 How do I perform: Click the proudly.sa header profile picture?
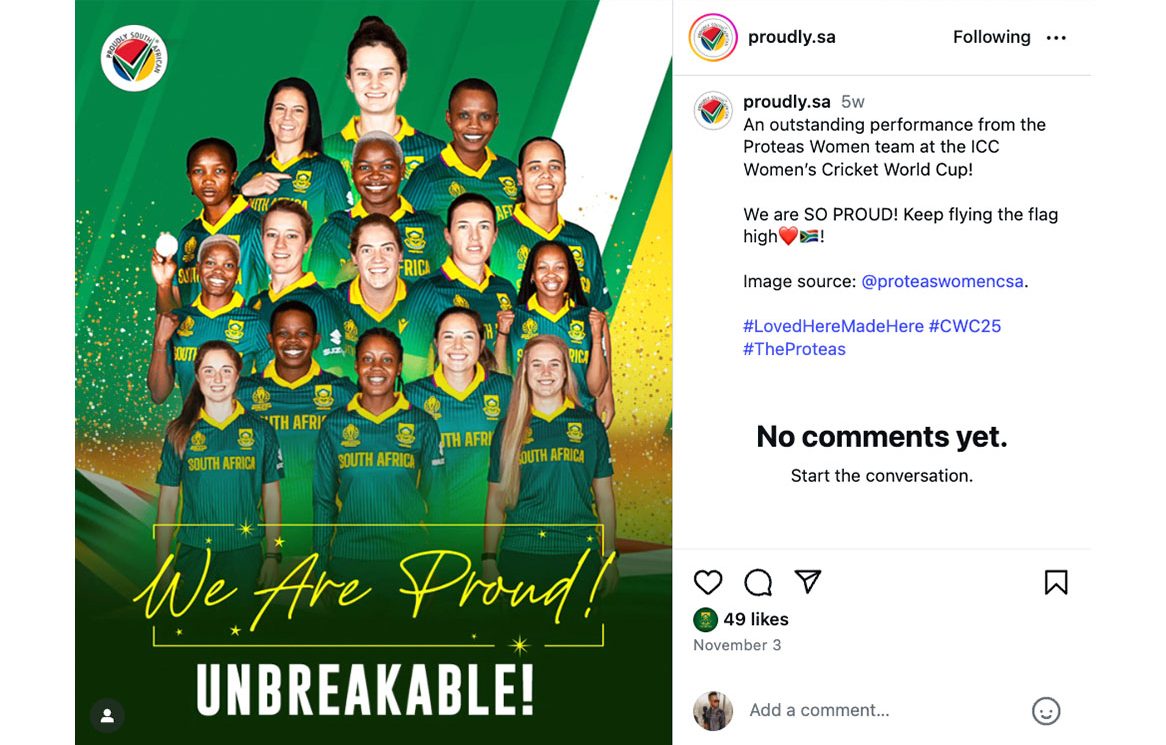coord(713,38)
